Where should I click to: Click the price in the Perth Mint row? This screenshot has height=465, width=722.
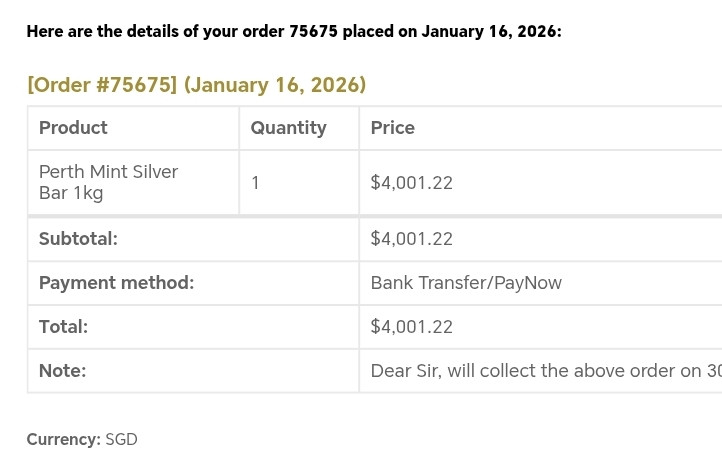click(x=411, y=183)
